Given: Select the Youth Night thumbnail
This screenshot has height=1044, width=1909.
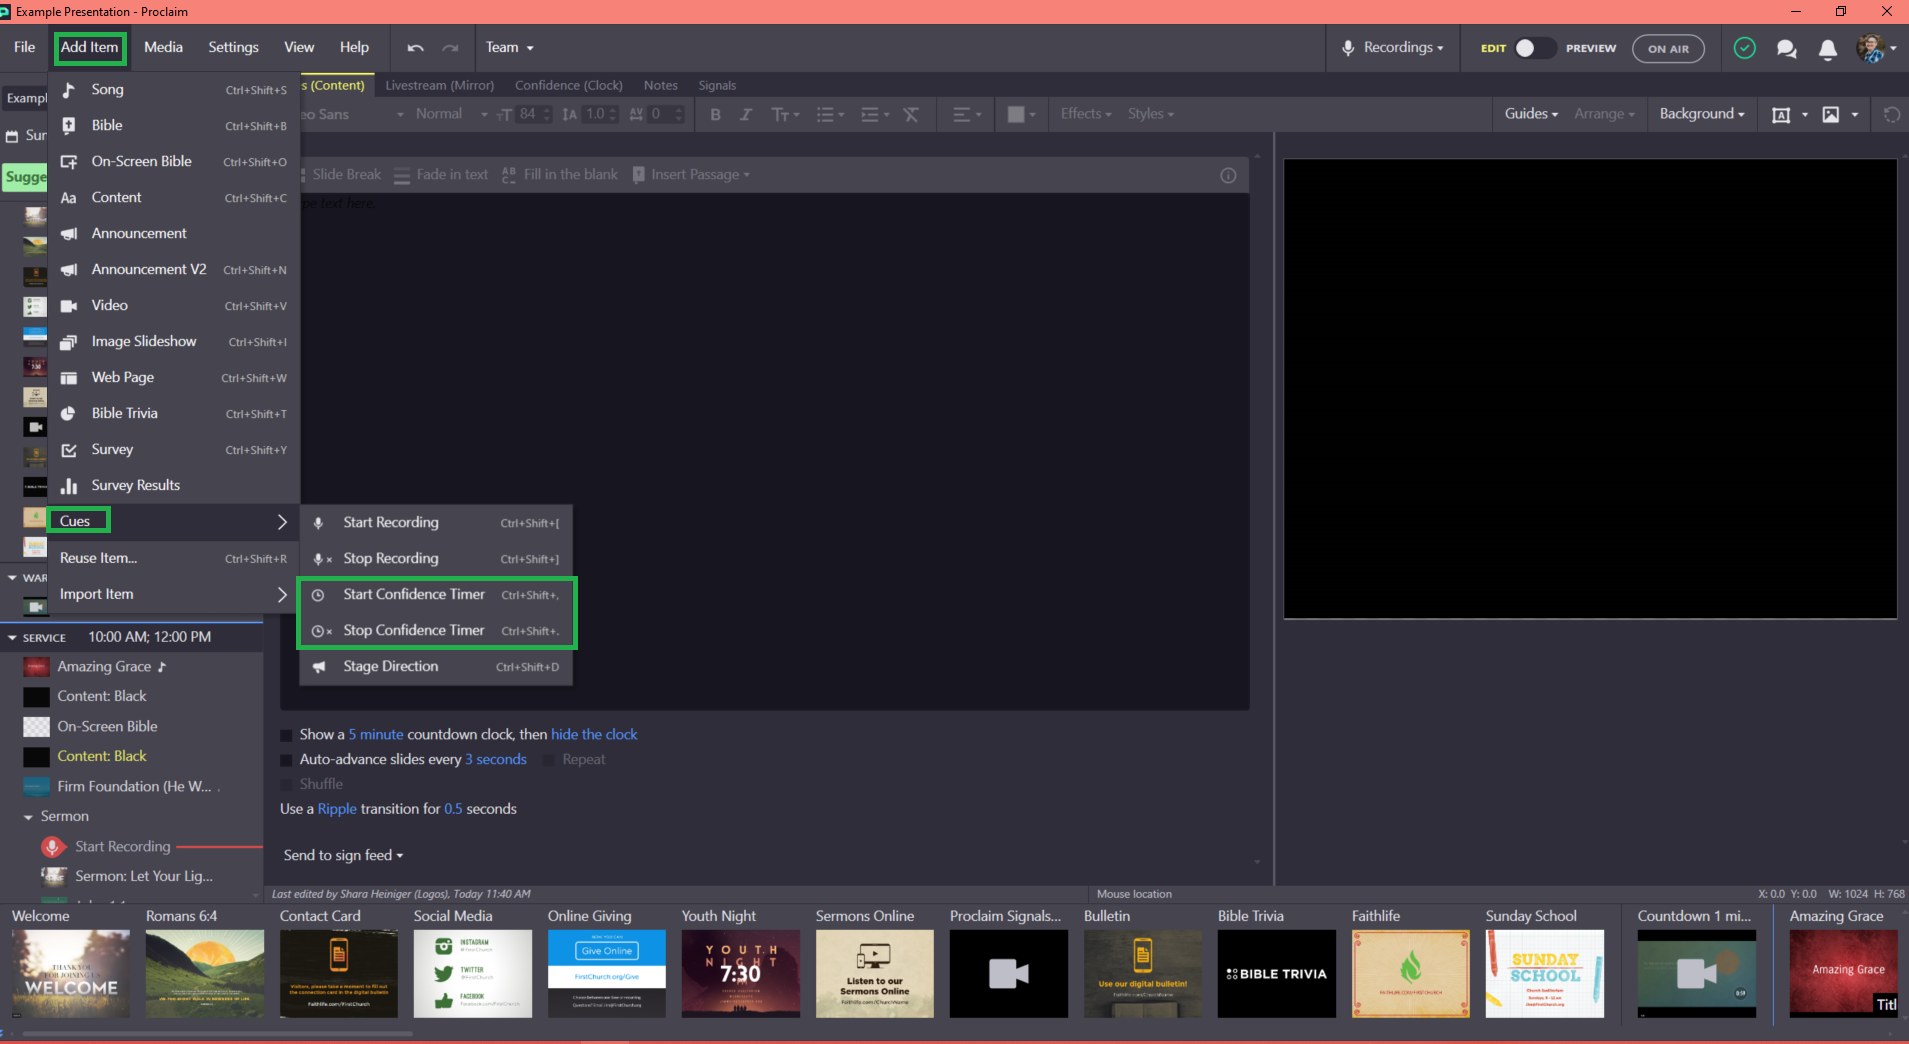Looking at the screenshot, I should coord(740,973).
